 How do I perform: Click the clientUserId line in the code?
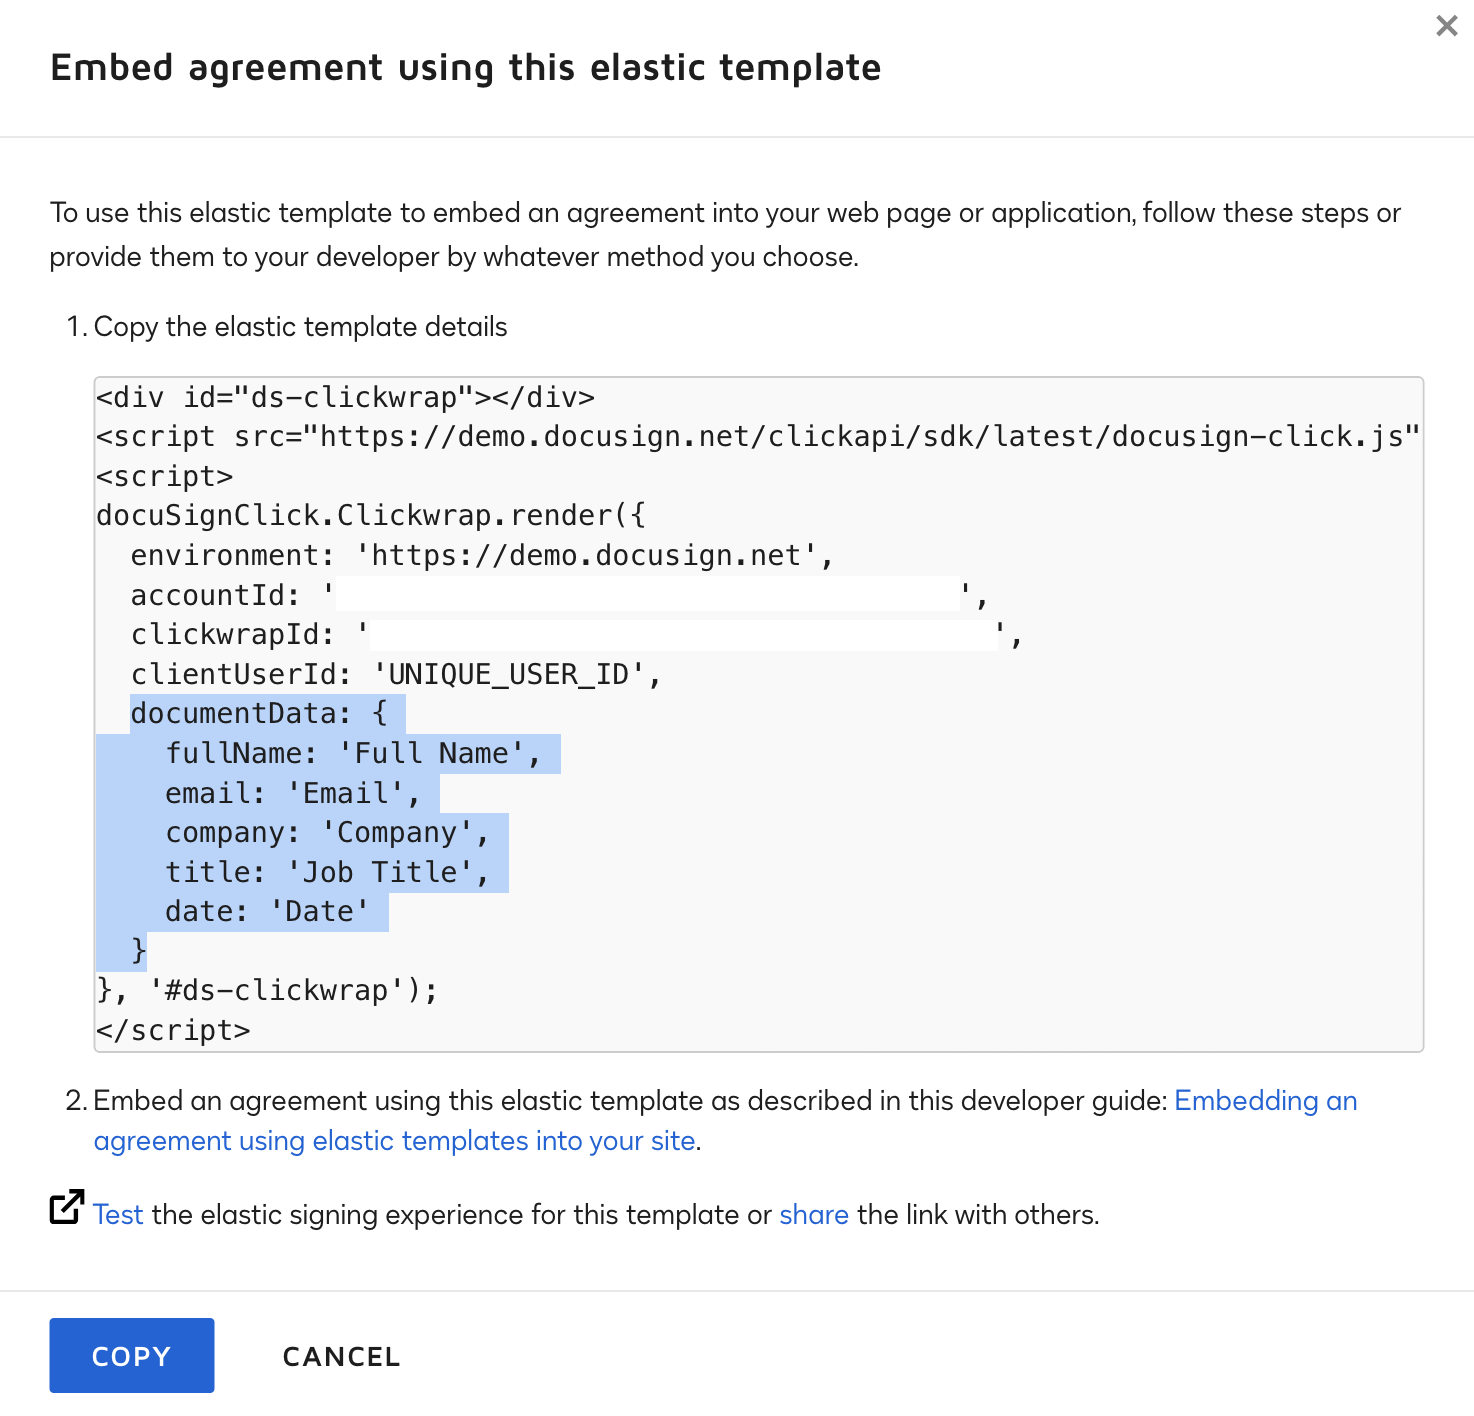[390, 673]
